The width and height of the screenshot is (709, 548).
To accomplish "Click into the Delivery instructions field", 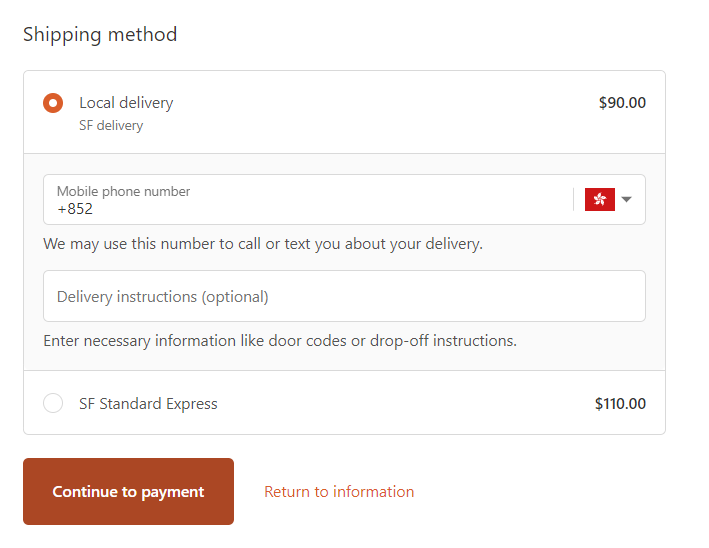I will click(x=344, y=296).
